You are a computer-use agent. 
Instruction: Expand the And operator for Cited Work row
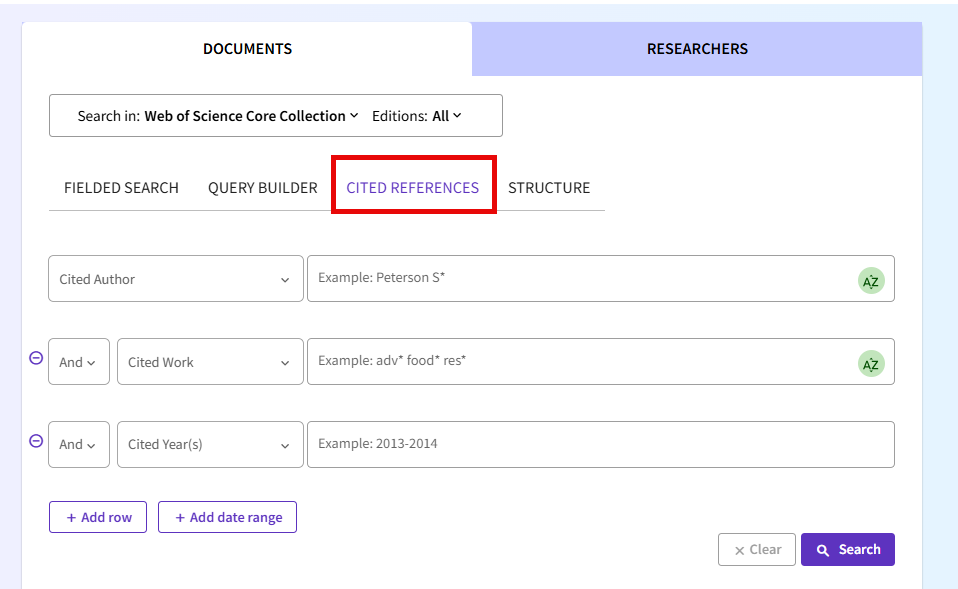[78, 362]
